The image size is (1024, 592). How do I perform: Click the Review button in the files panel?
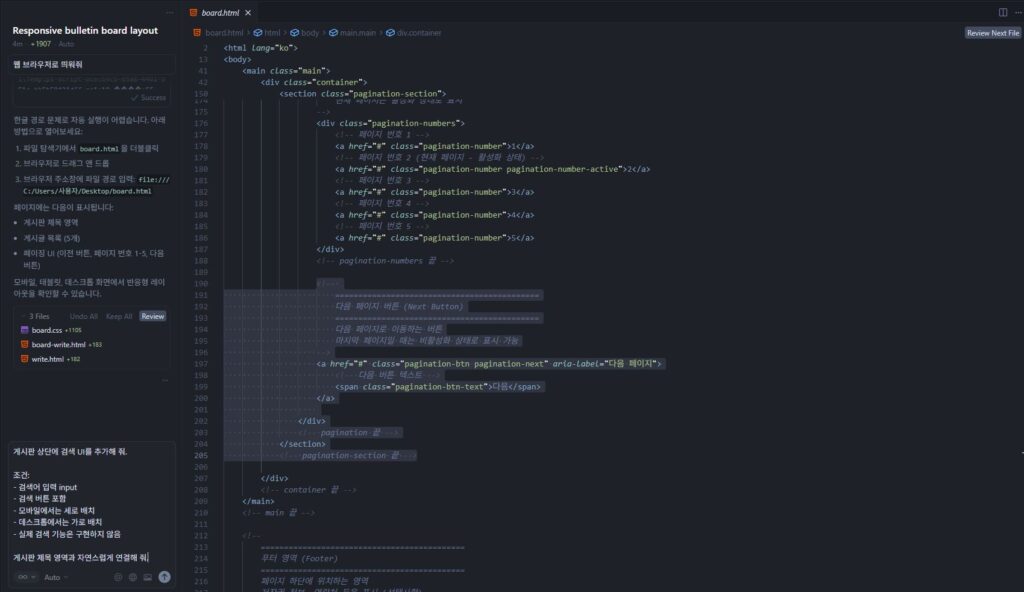(153, 316)
